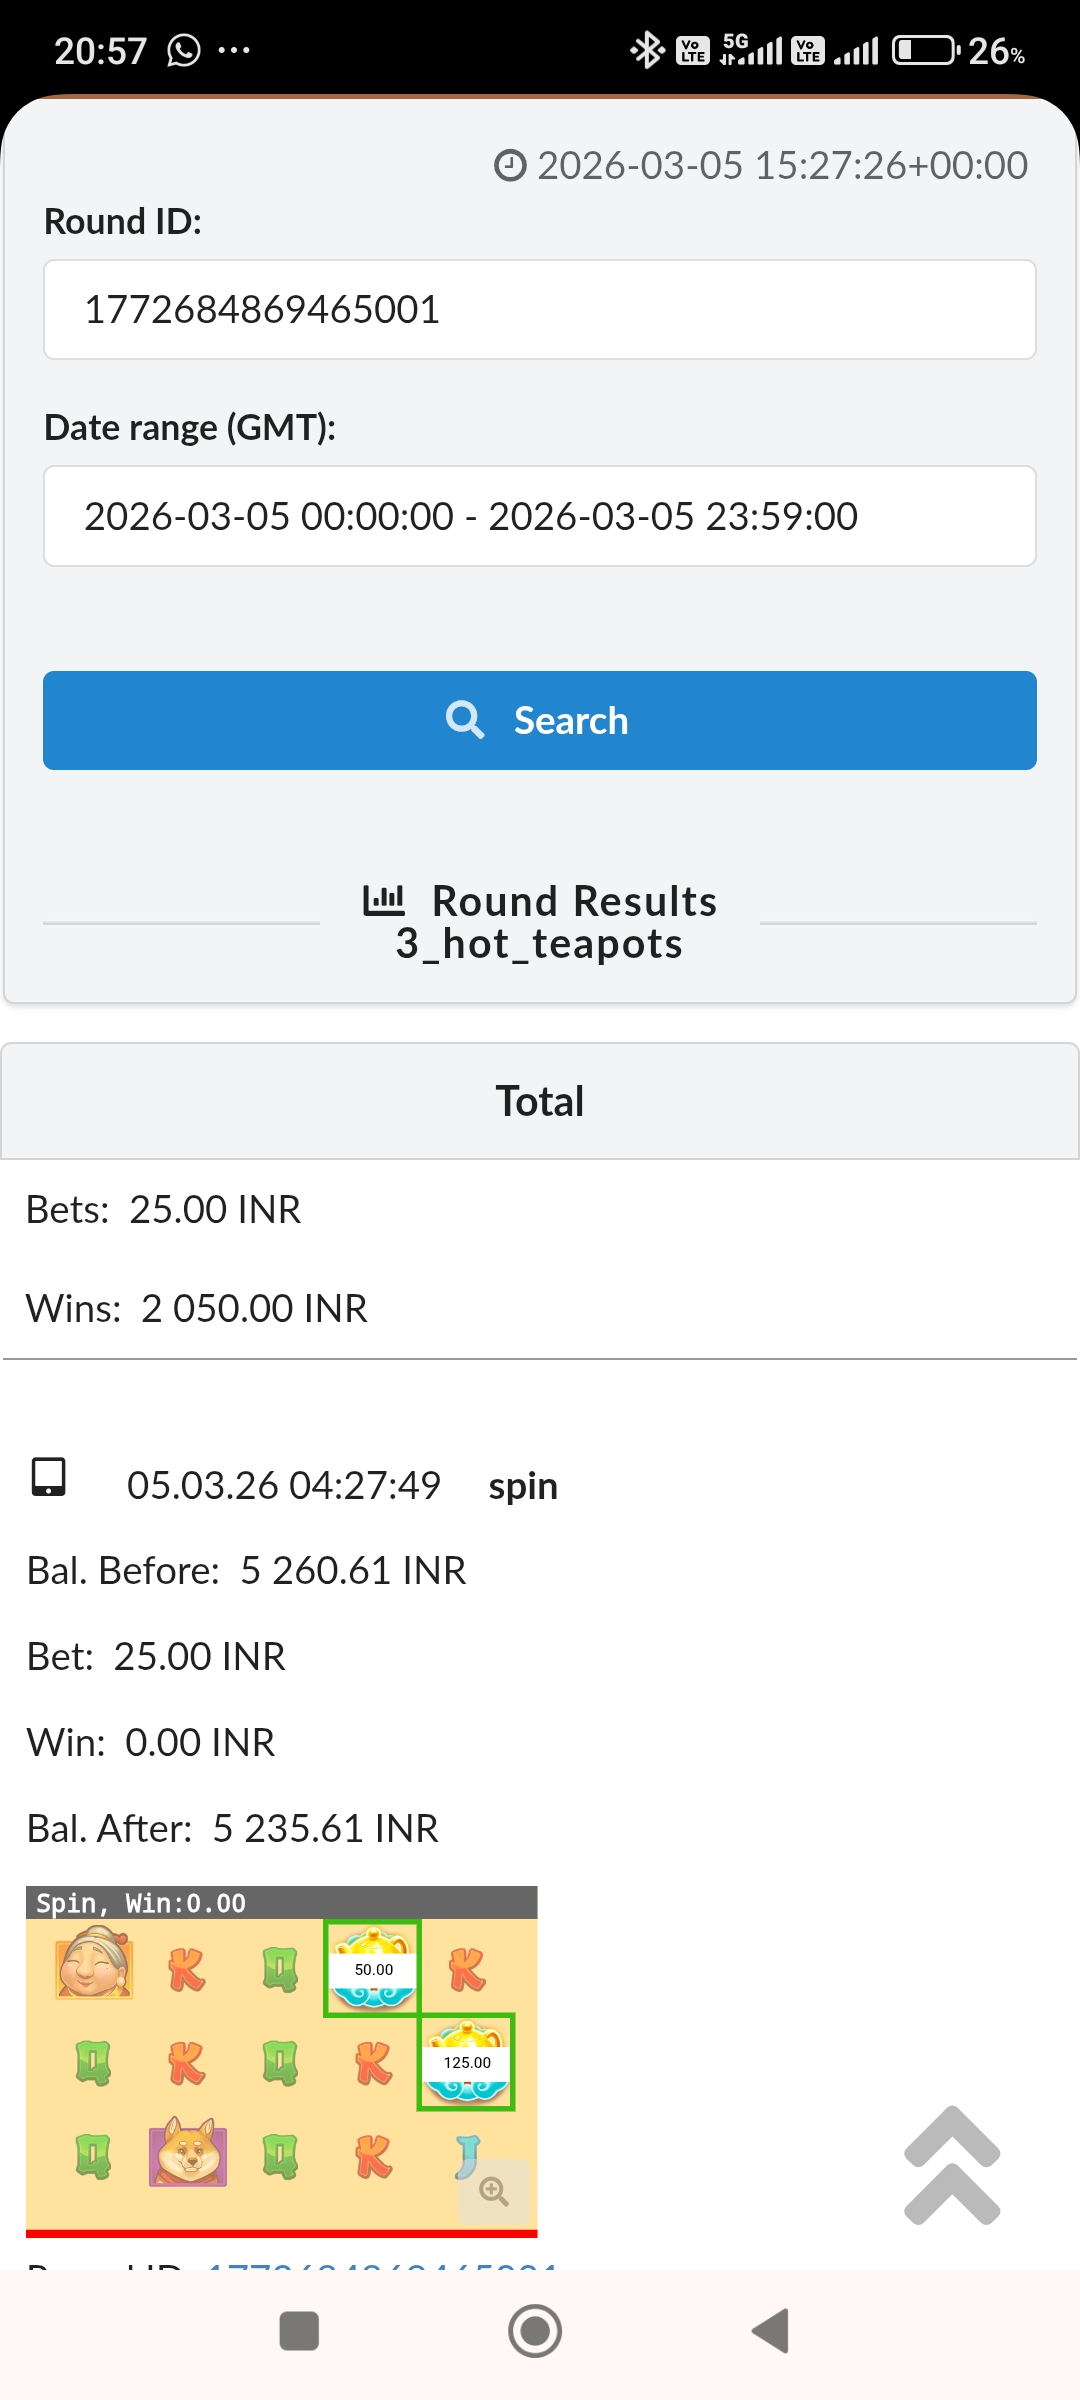This screenshot has width=1080, height=2400.
Task: Click the Total section header
Action: [x=540, y=1101]
